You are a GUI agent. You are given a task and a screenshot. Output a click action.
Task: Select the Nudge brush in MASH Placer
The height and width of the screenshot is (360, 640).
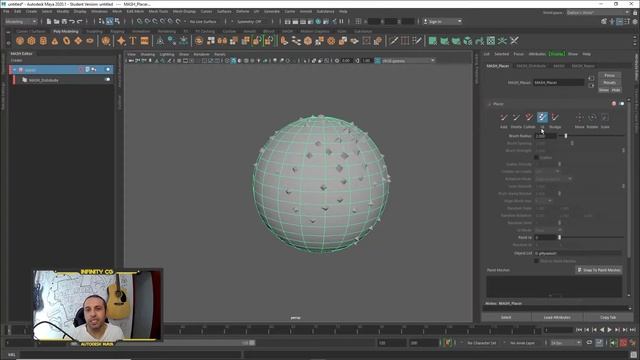[x=555, y=118]
